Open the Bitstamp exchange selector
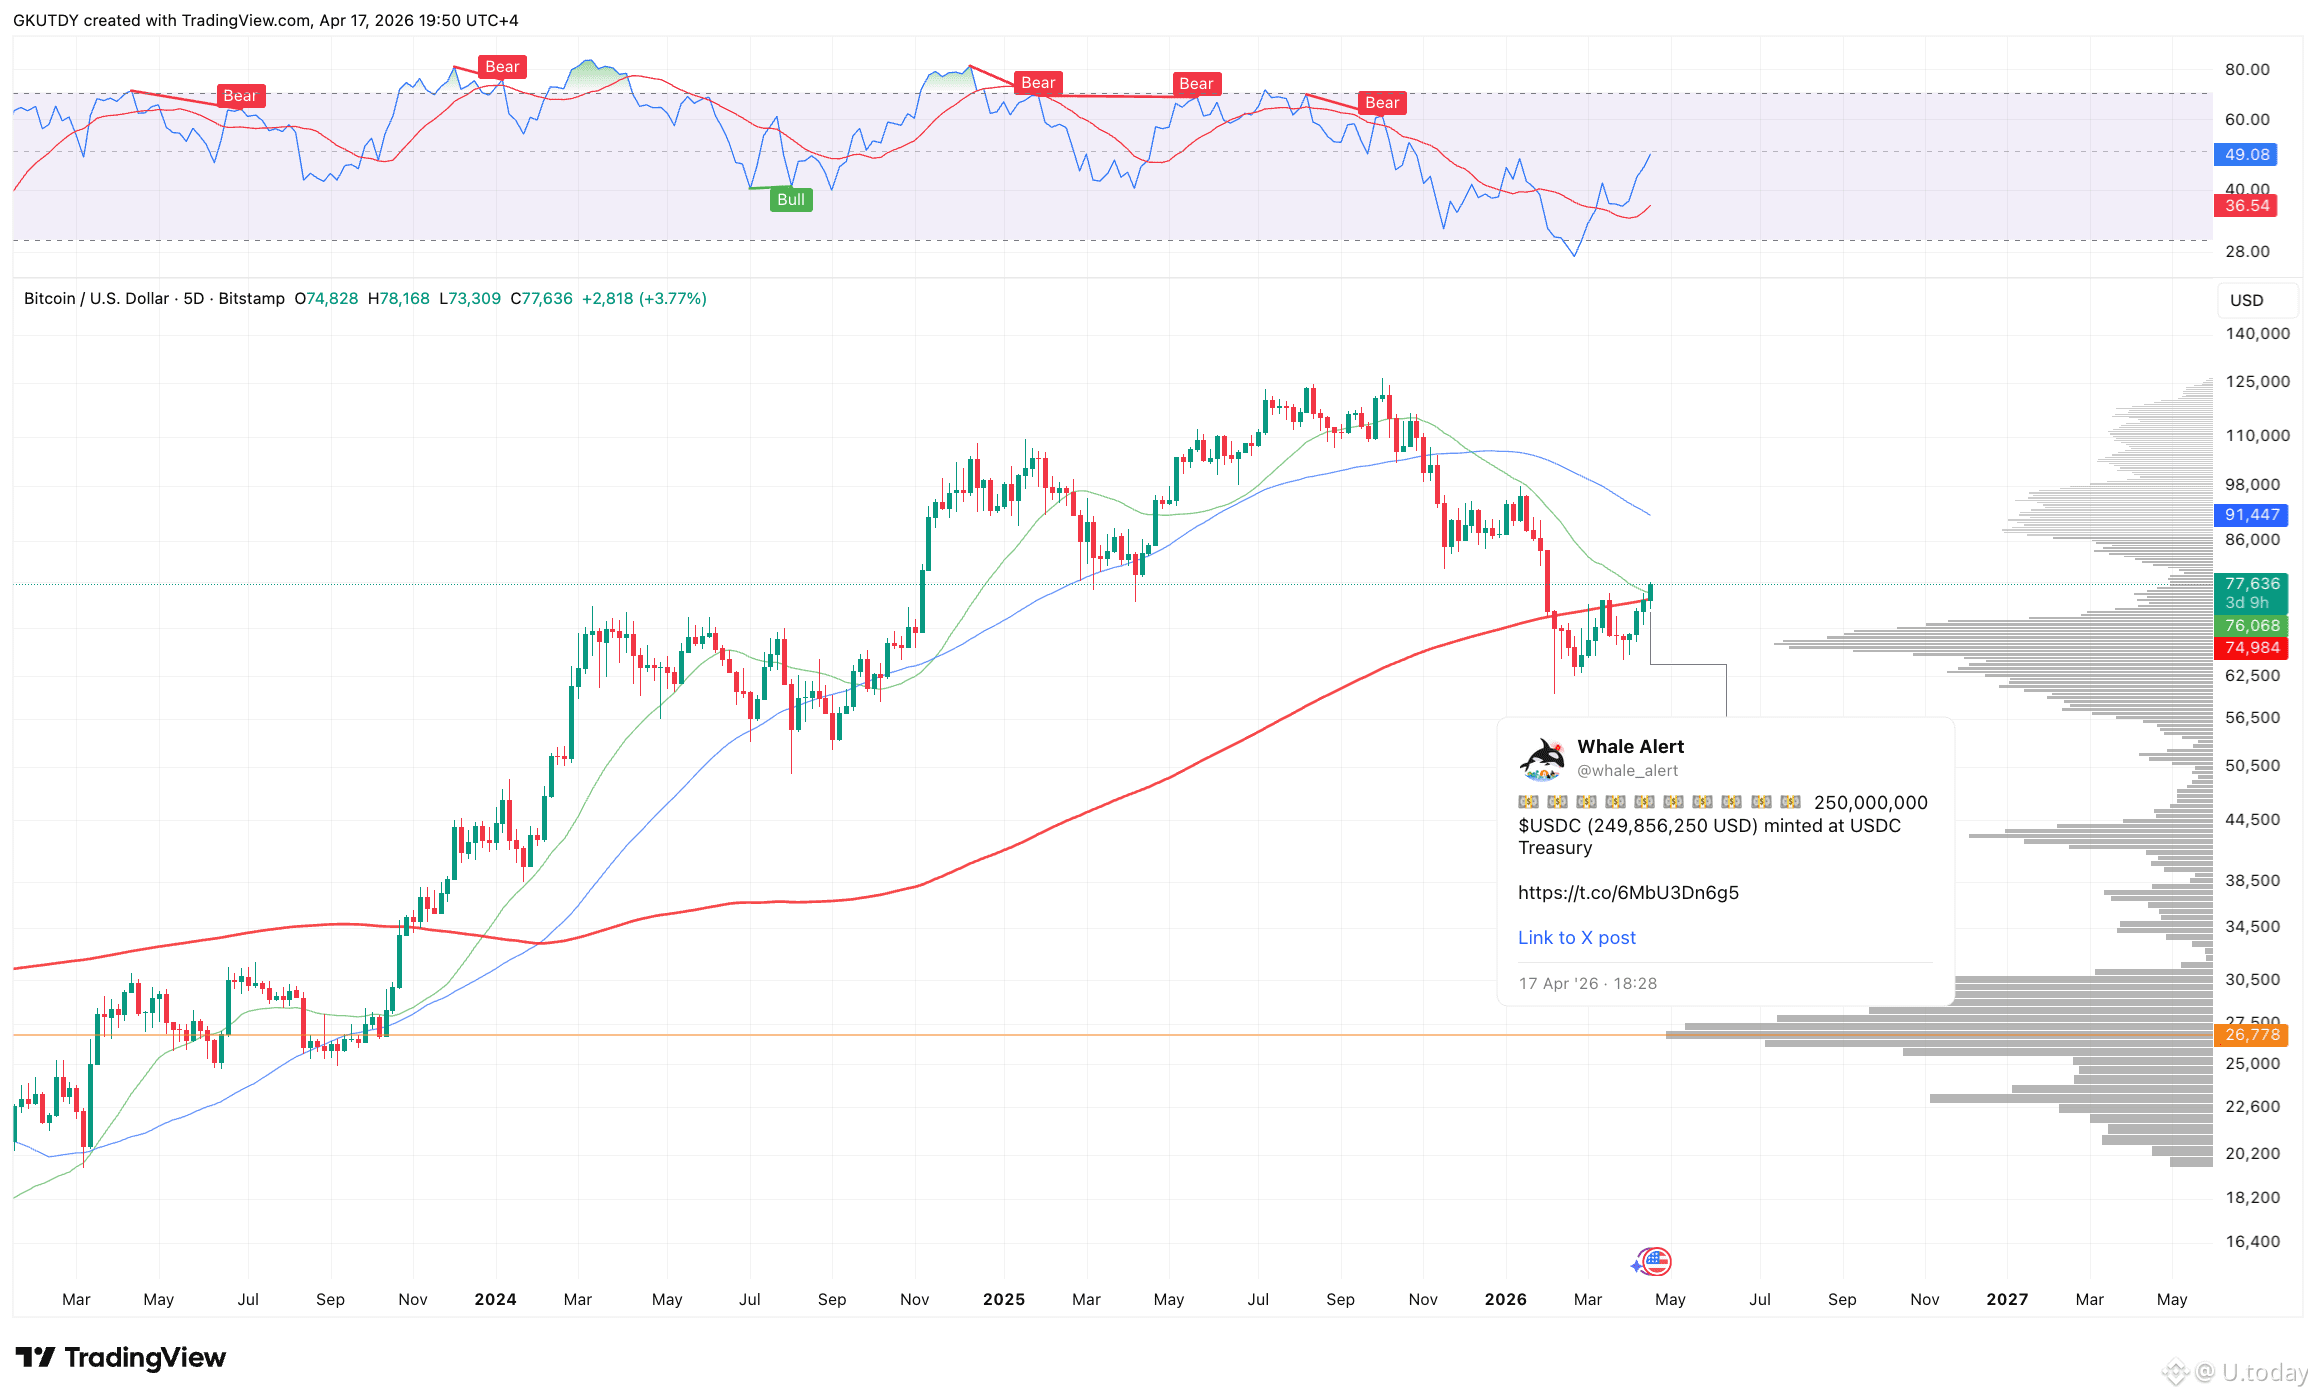Image resolution: width=2316 pixels, height=1397 pixels. tap(251, 298)
